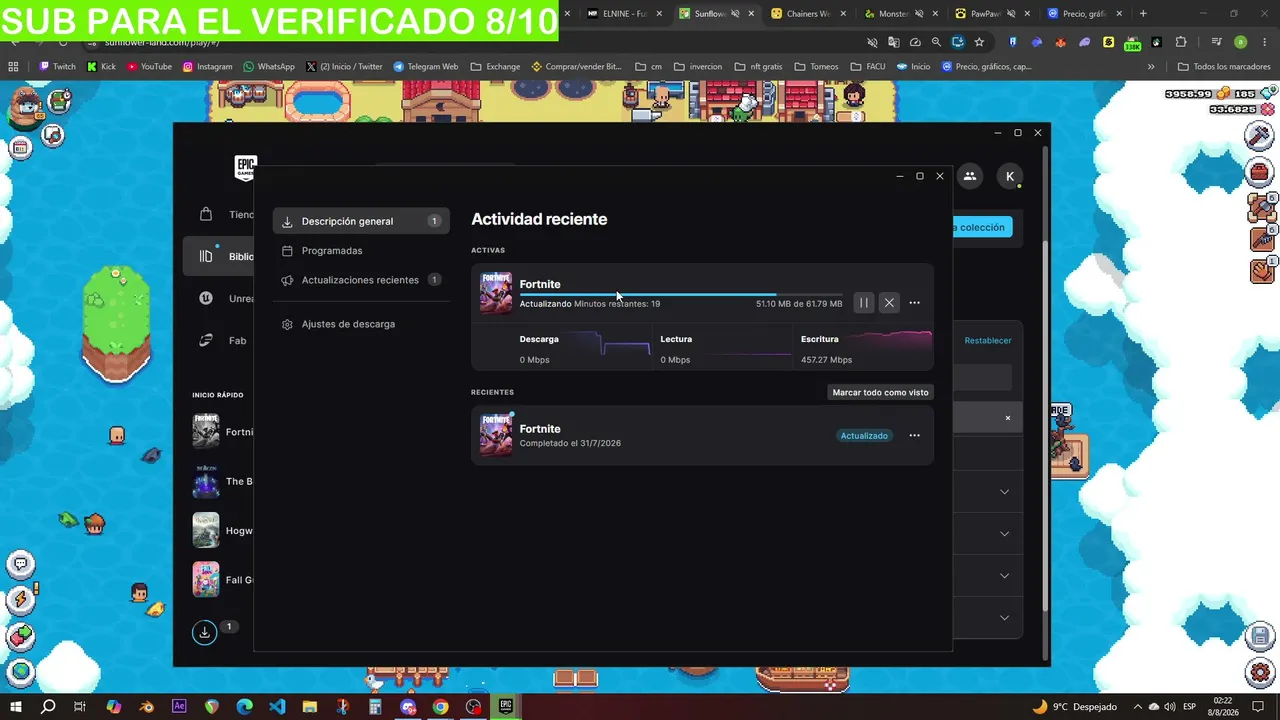This screenshot has height=720, width=1280.
Task: Open the Chrome apps grid icon
Action: pos(13,67)
